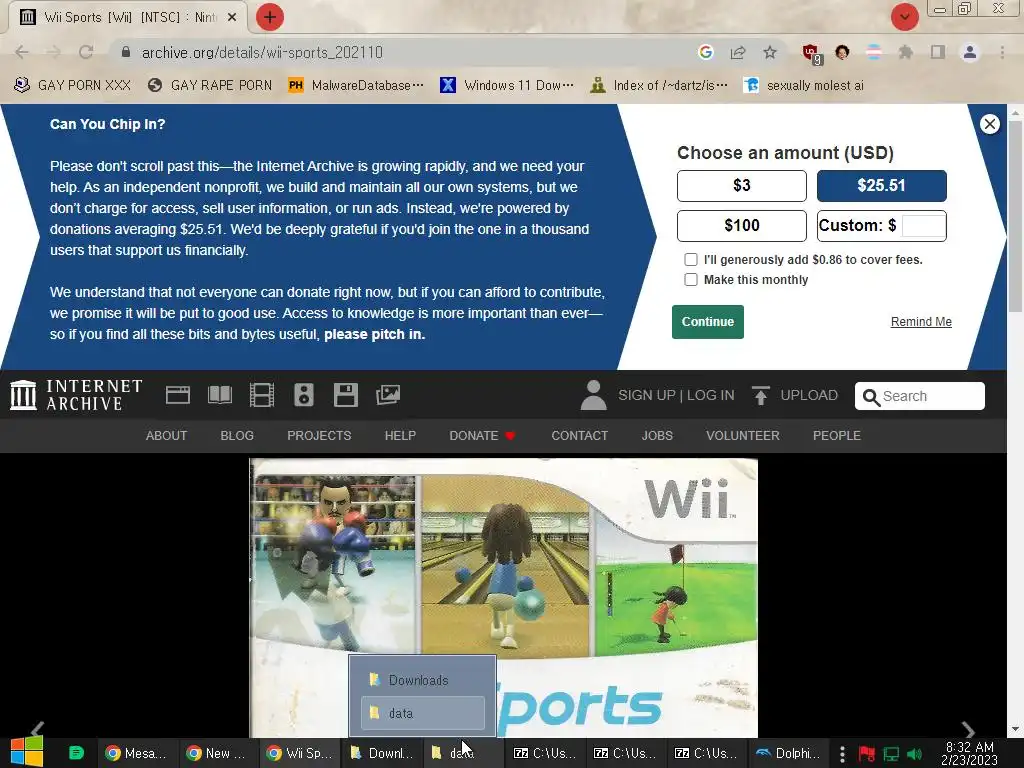
Task: Open the PEOPLE menu item
Action: point(837,436)
